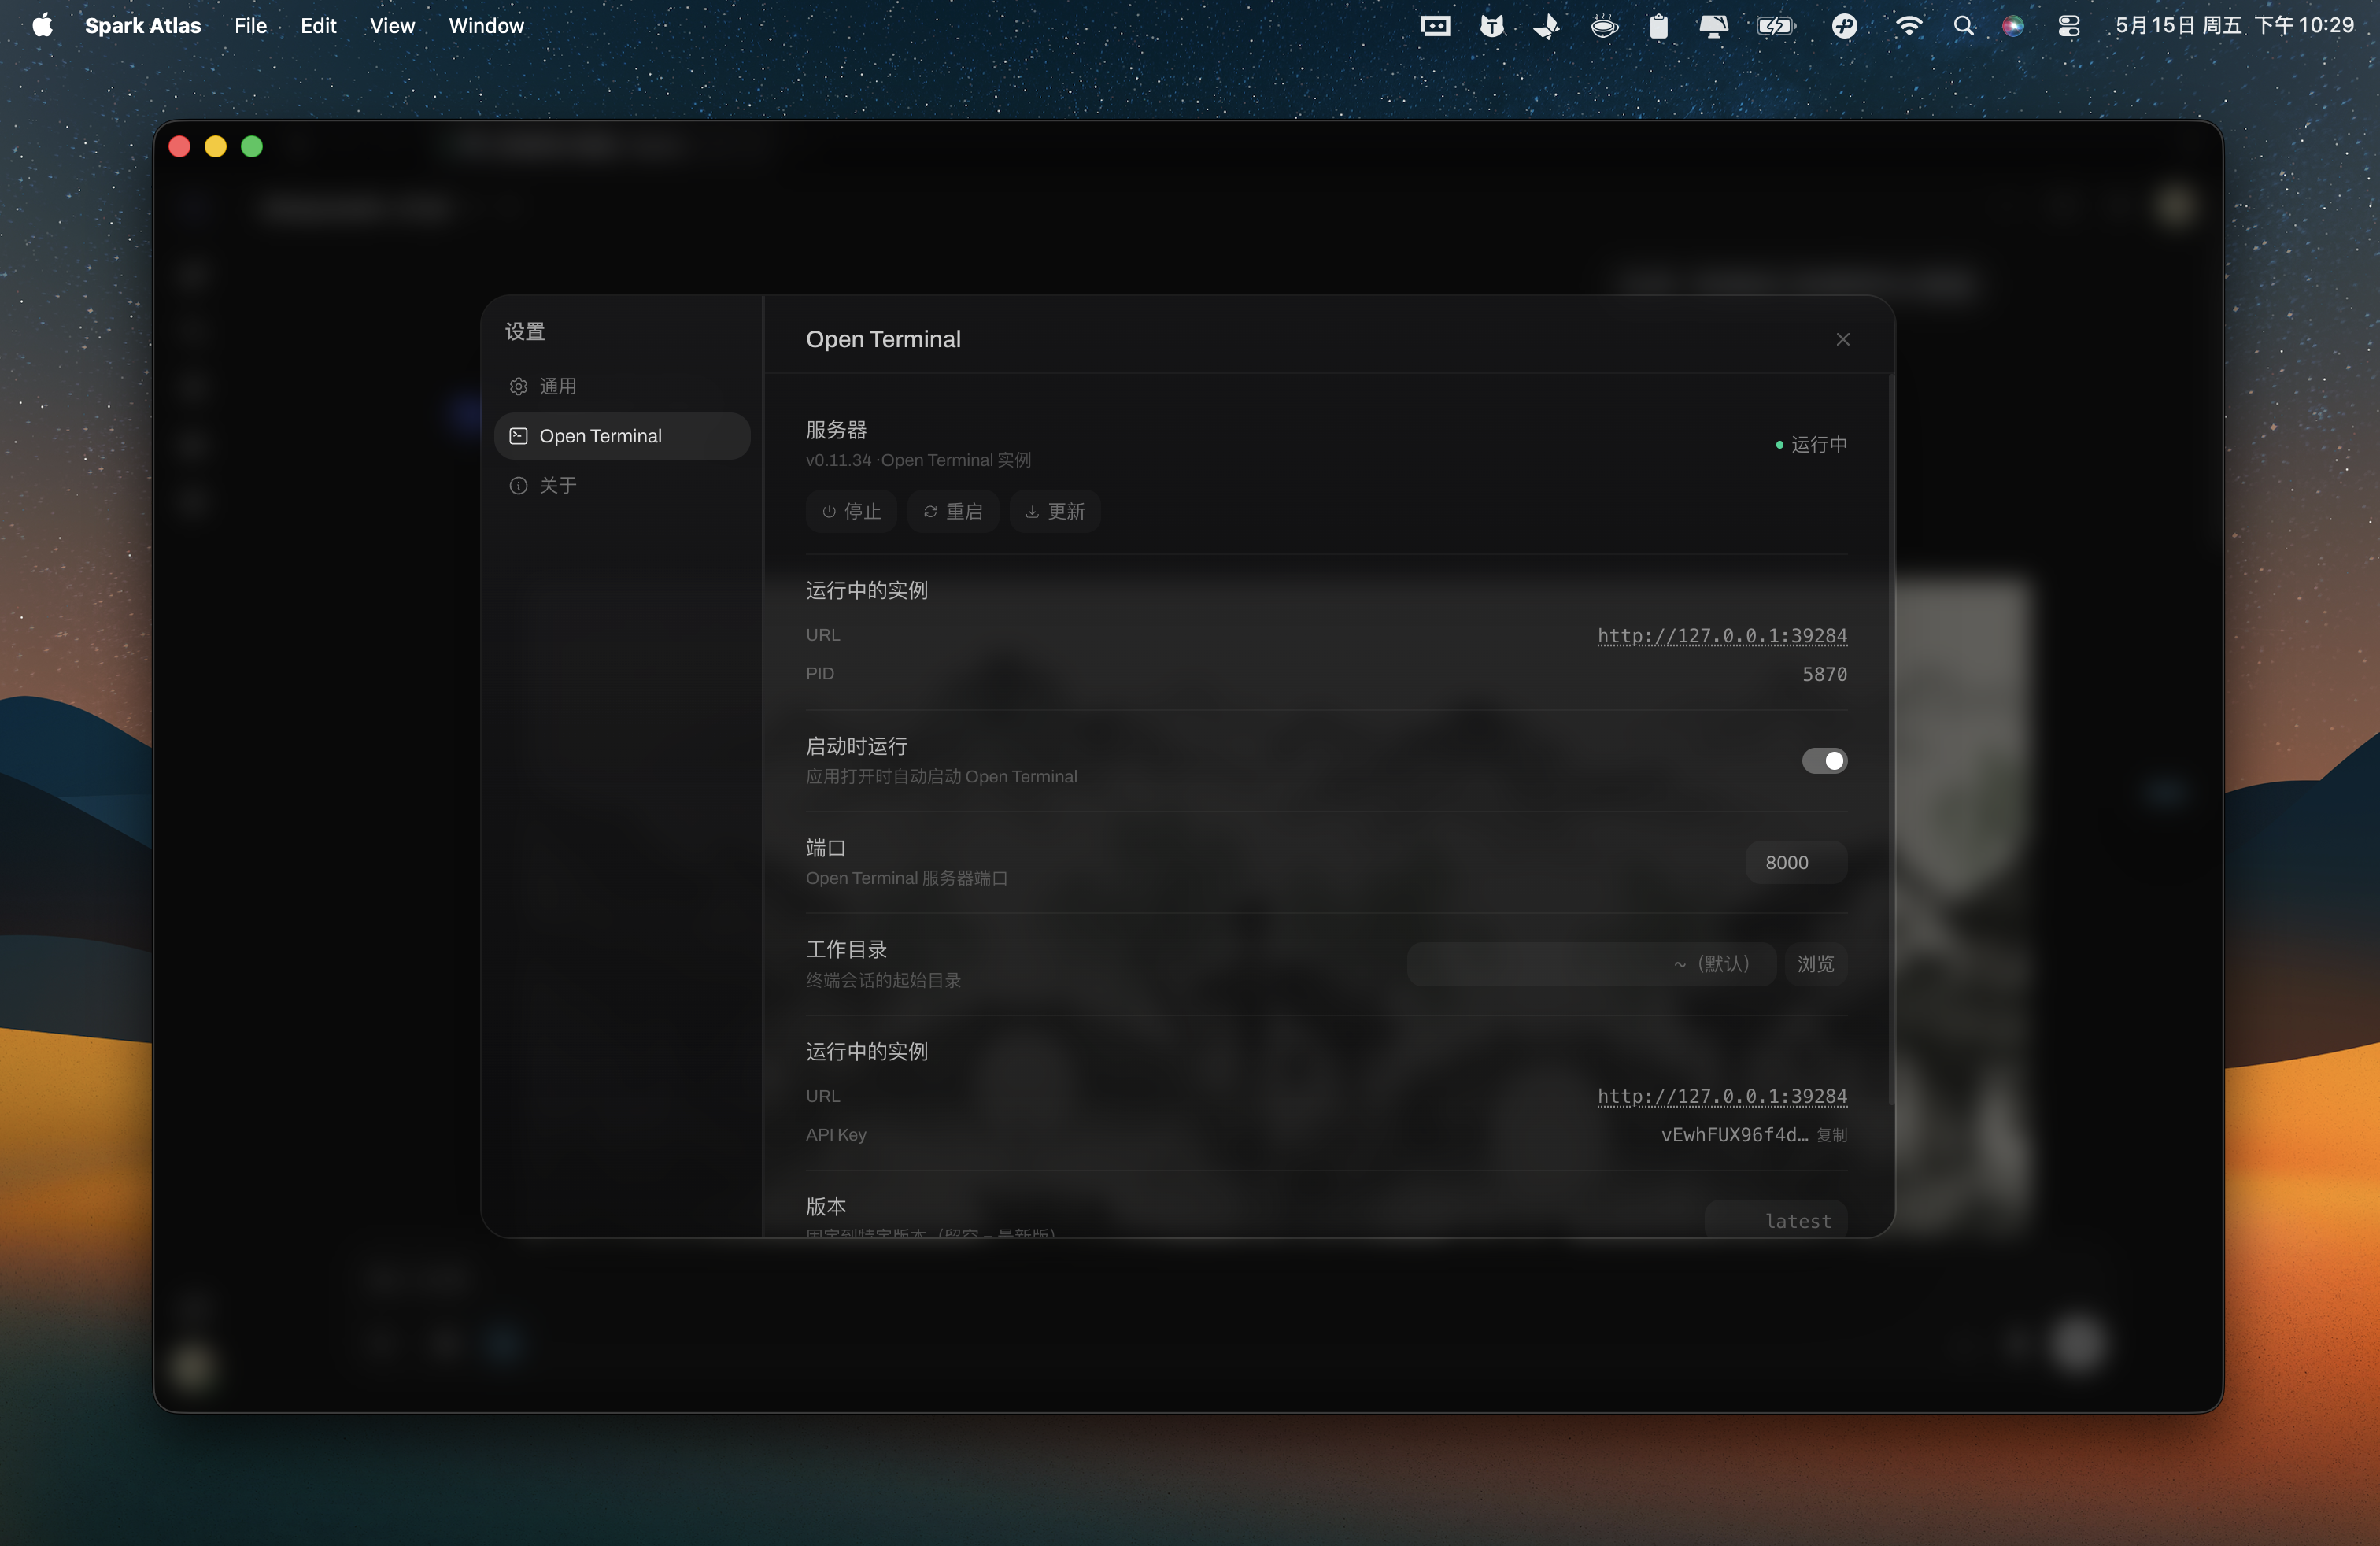Click the PID value 5870
Screen dimensions: 2380x1546
click(x=1825, y=674)
